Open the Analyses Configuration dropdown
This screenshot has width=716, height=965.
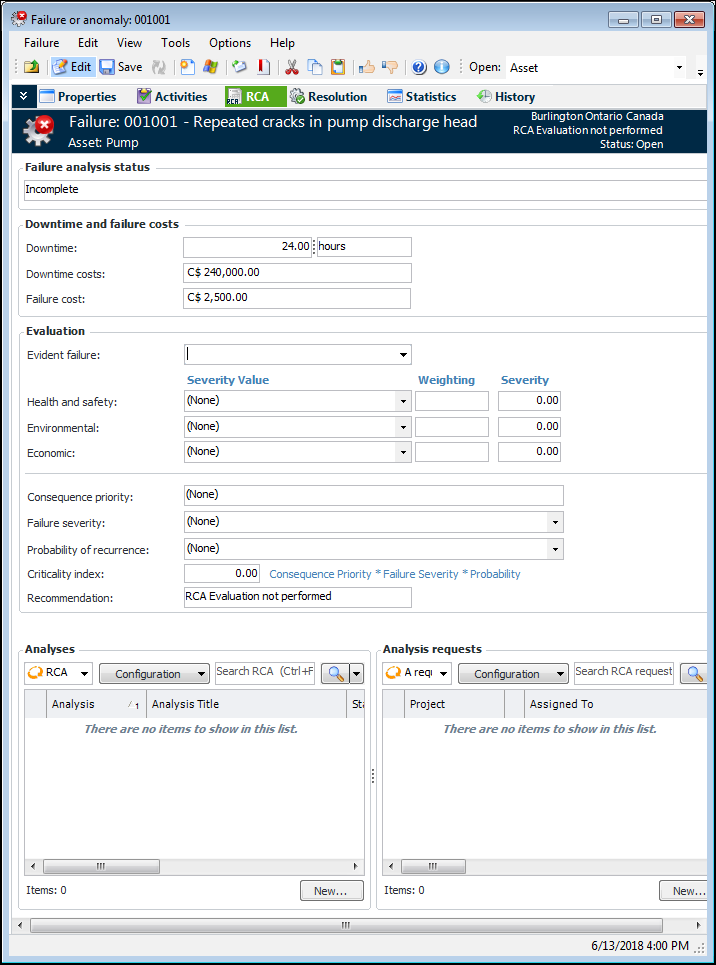154,674
